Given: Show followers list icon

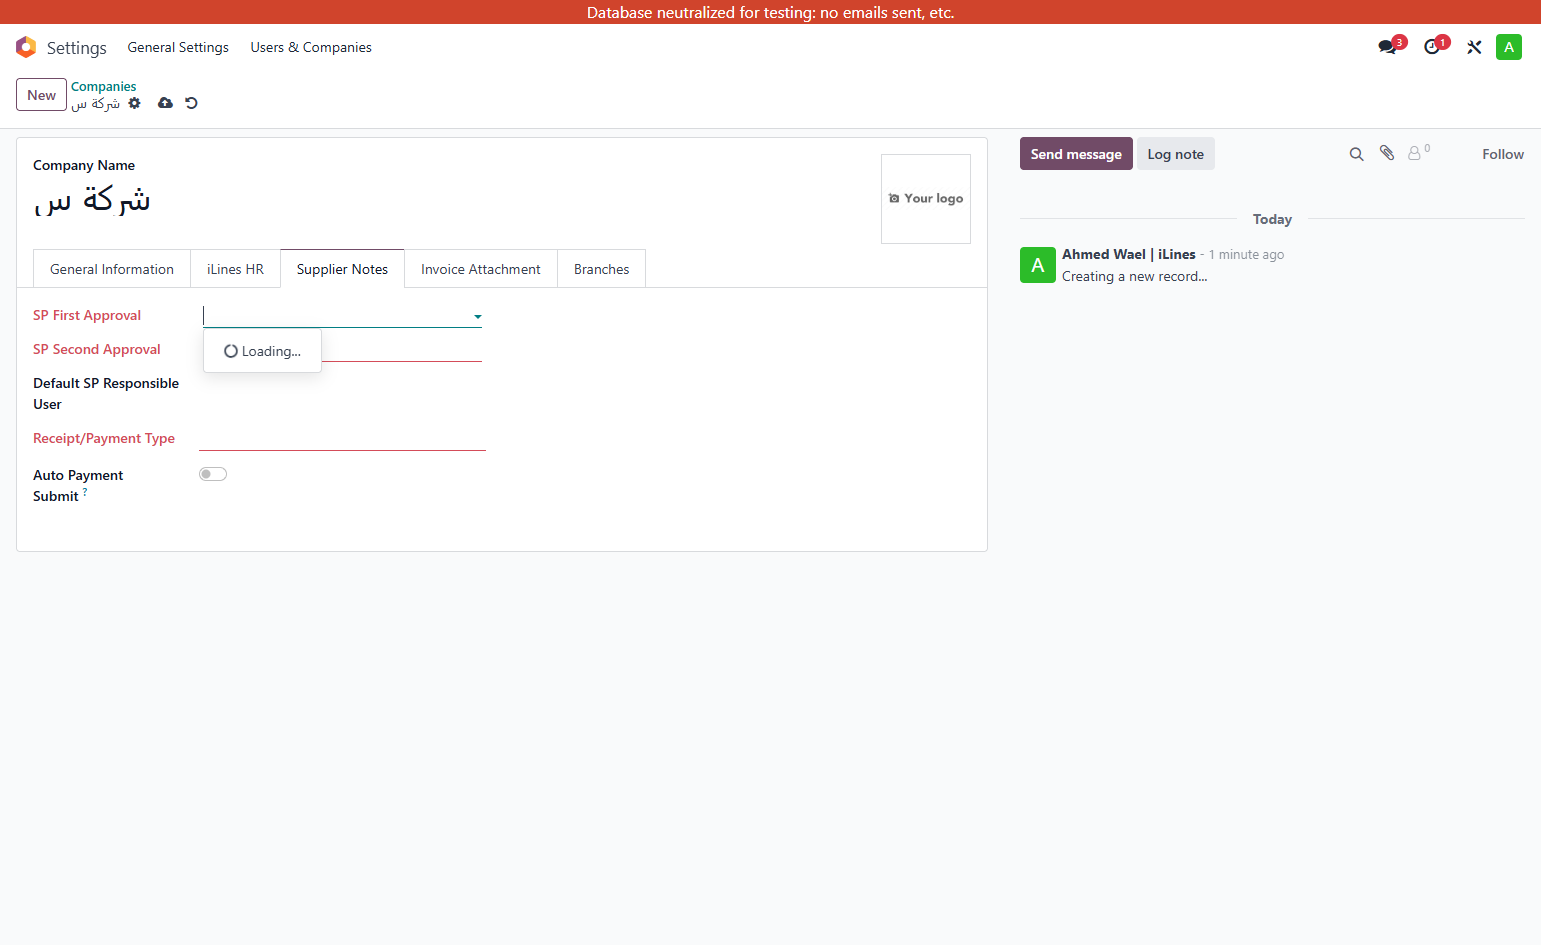Looking at the screenshot, I should coord(1418,153).
